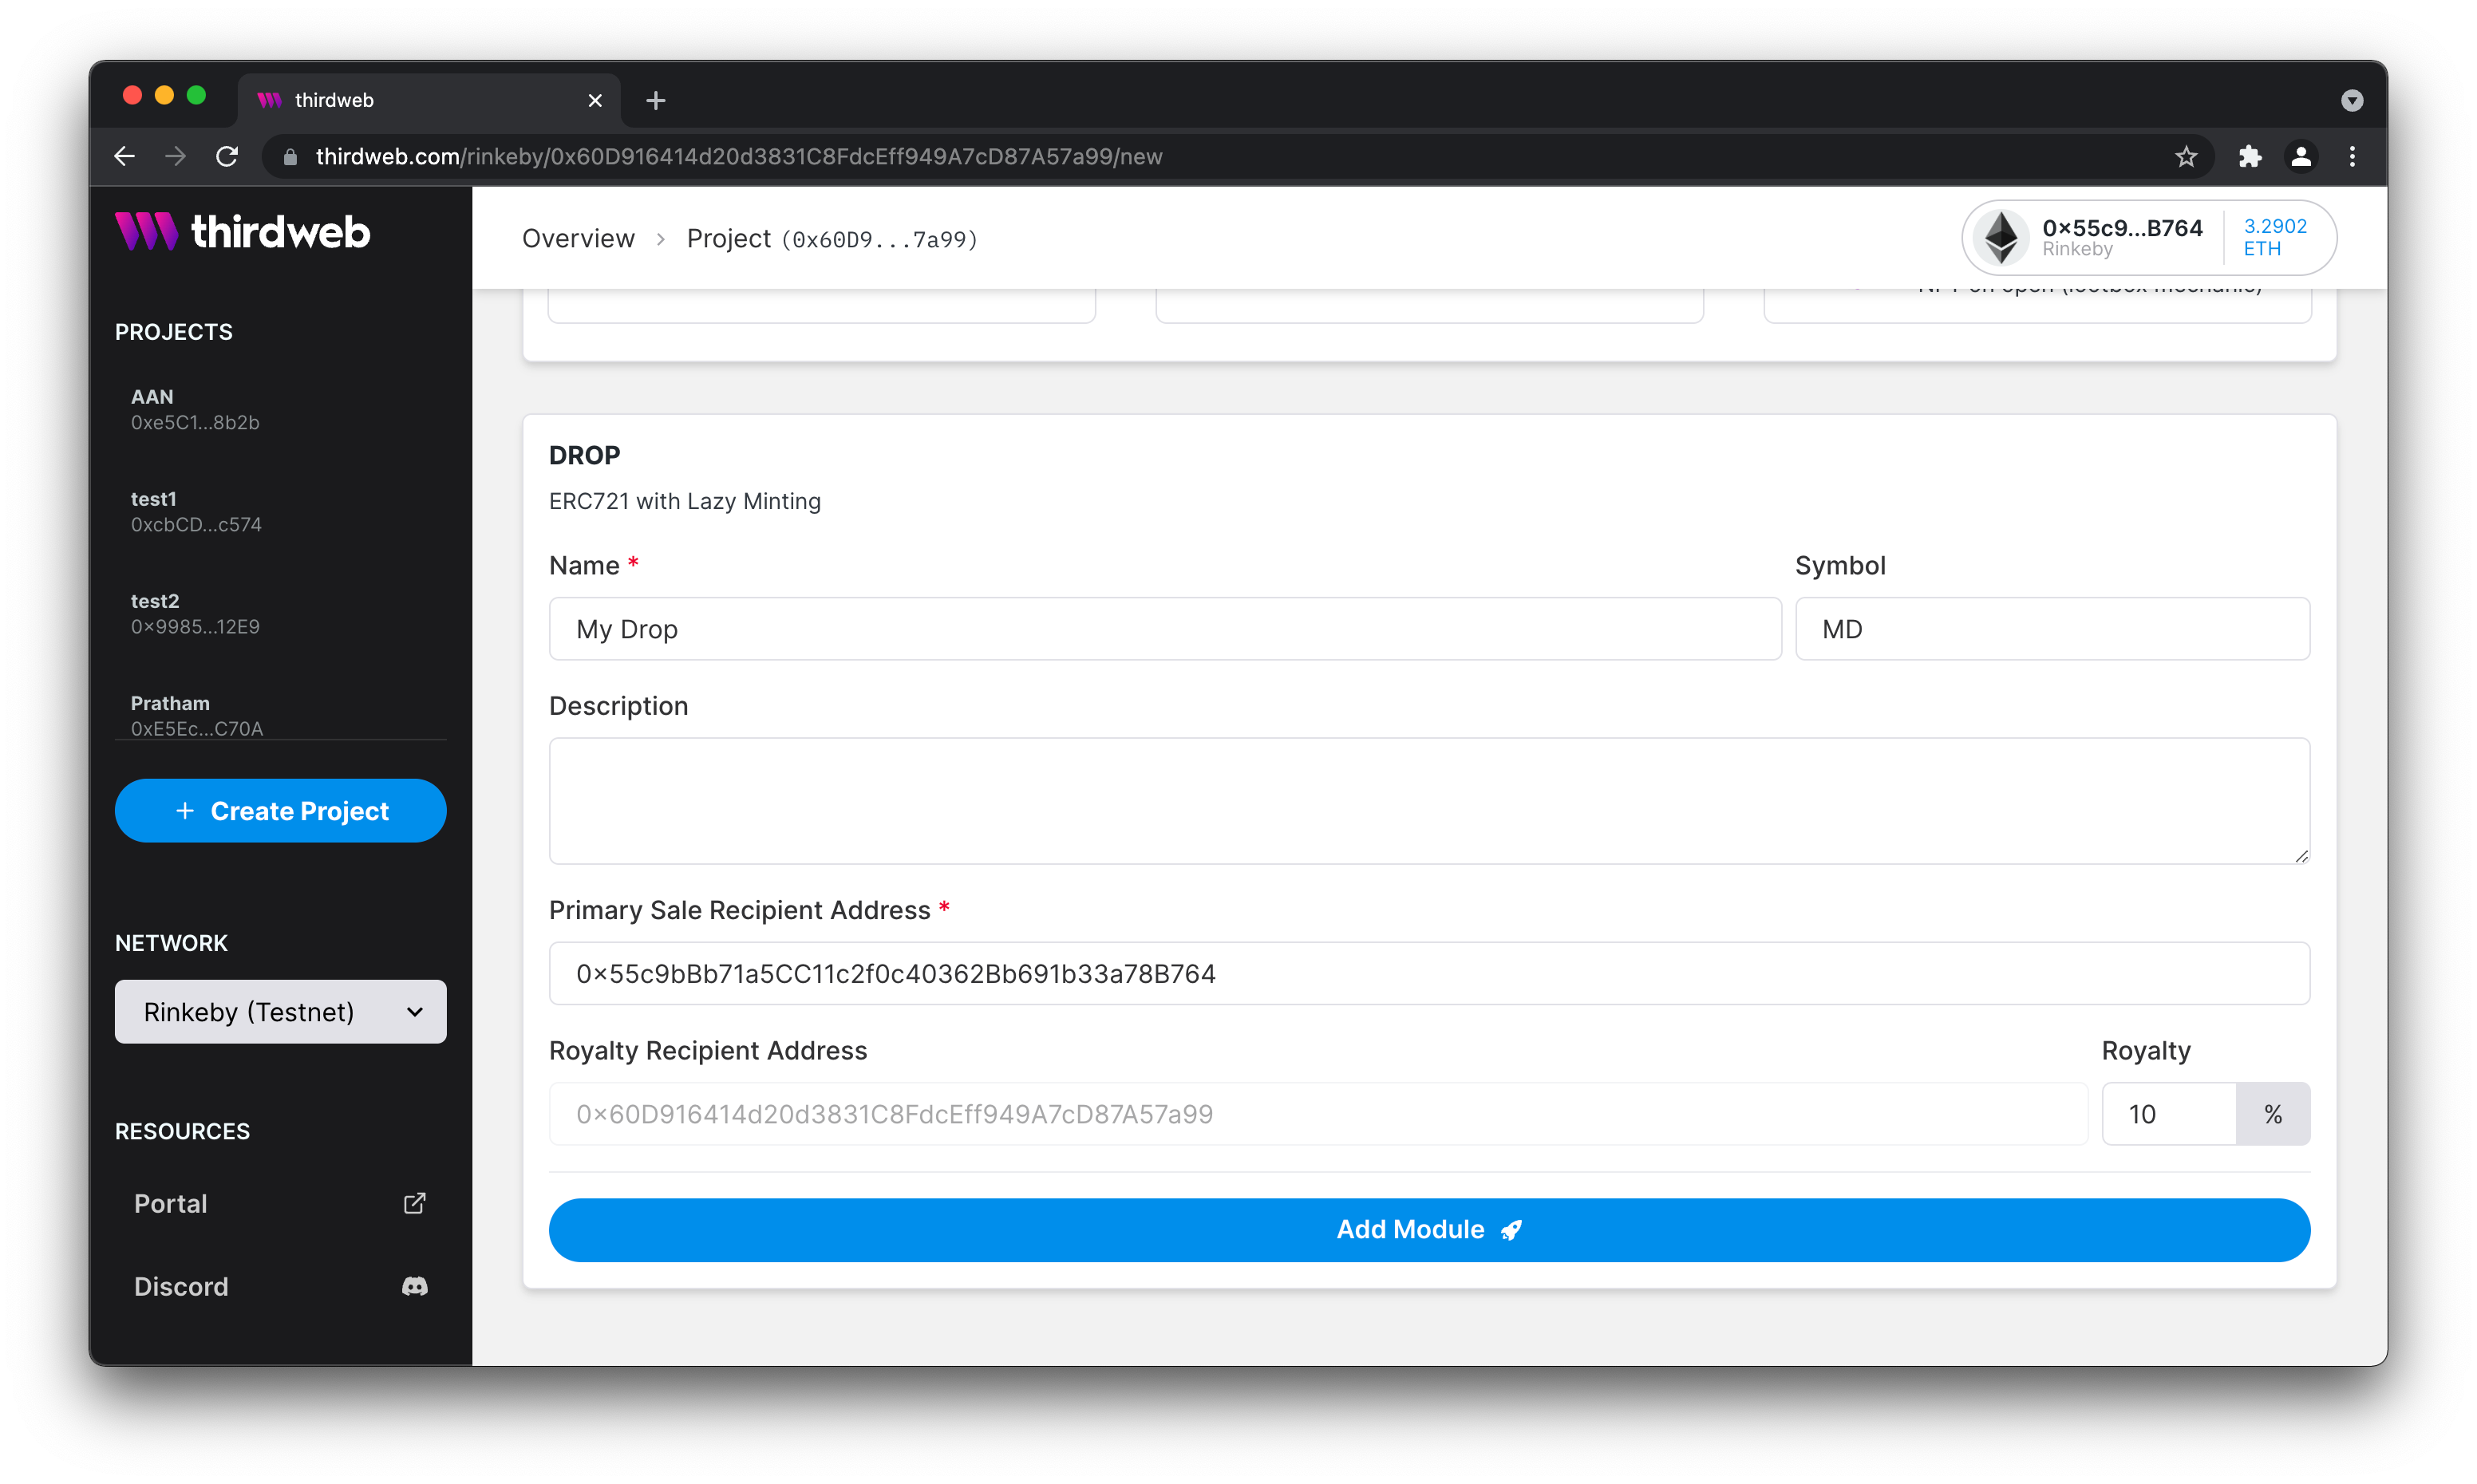
Task: Click the RESOURCES sidebar heading
Action: pos(182,1131)
